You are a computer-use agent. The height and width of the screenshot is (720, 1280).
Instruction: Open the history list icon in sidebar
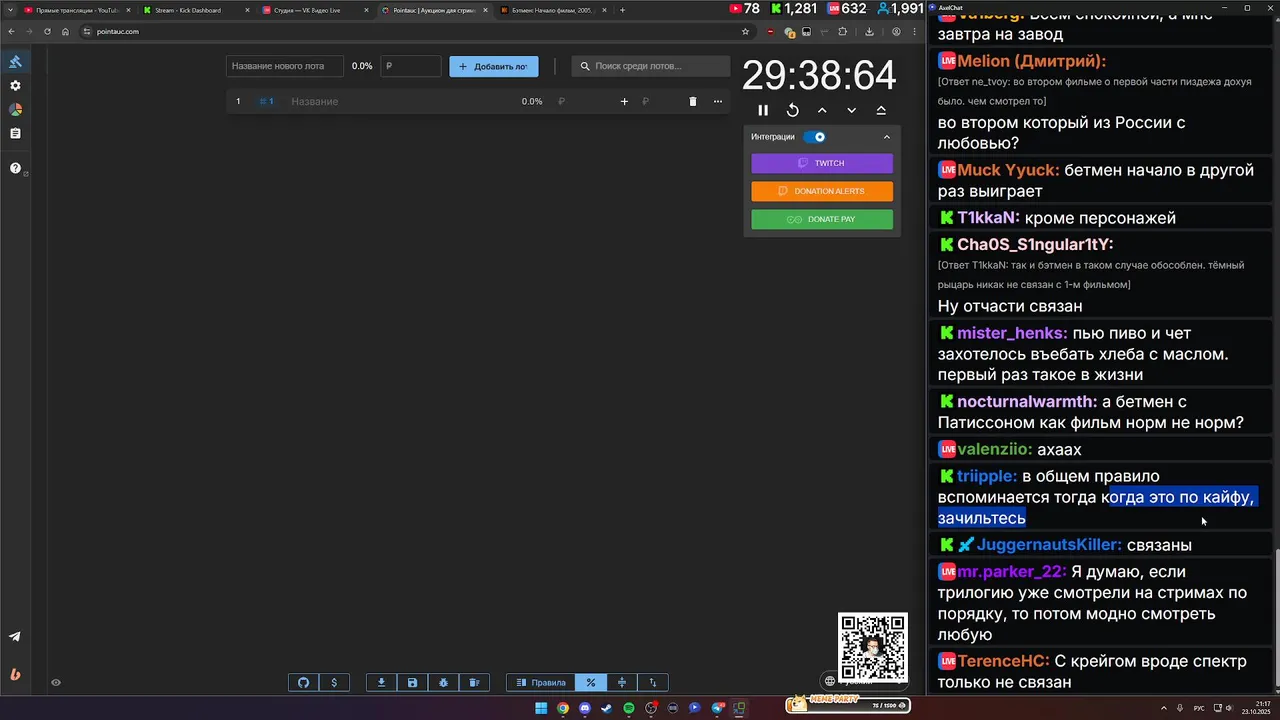point(15,133)
